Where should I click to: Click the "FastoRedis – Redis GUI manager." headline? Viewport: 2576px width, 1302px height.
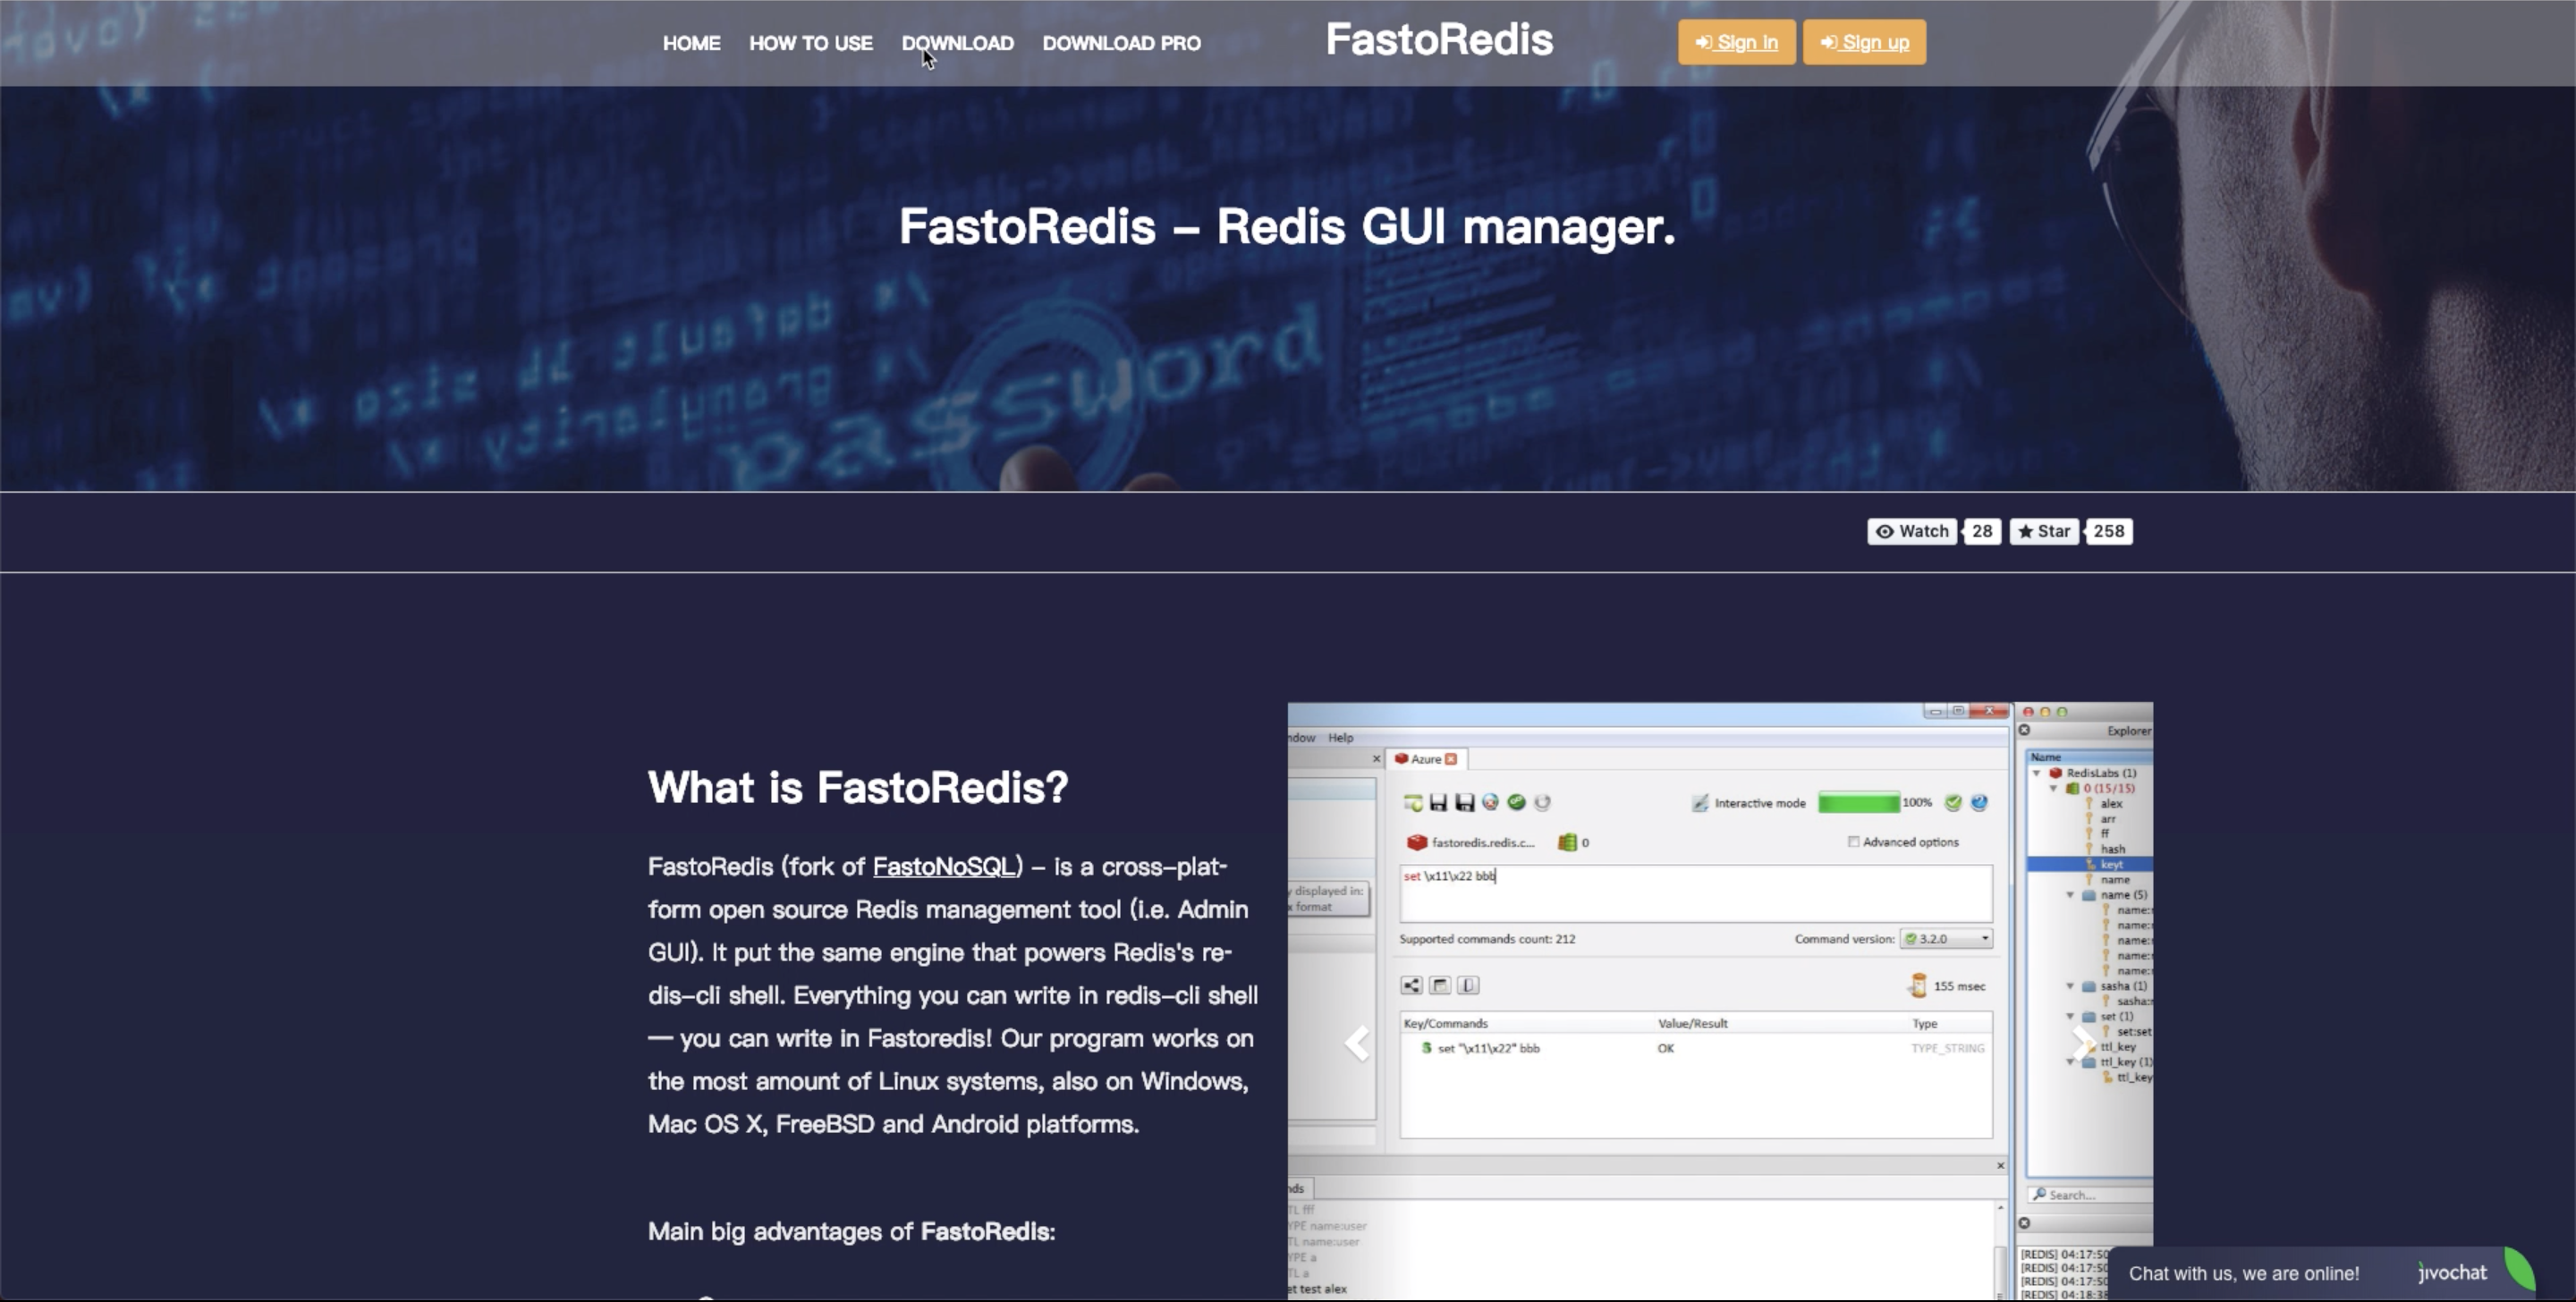coord(1287,226)
